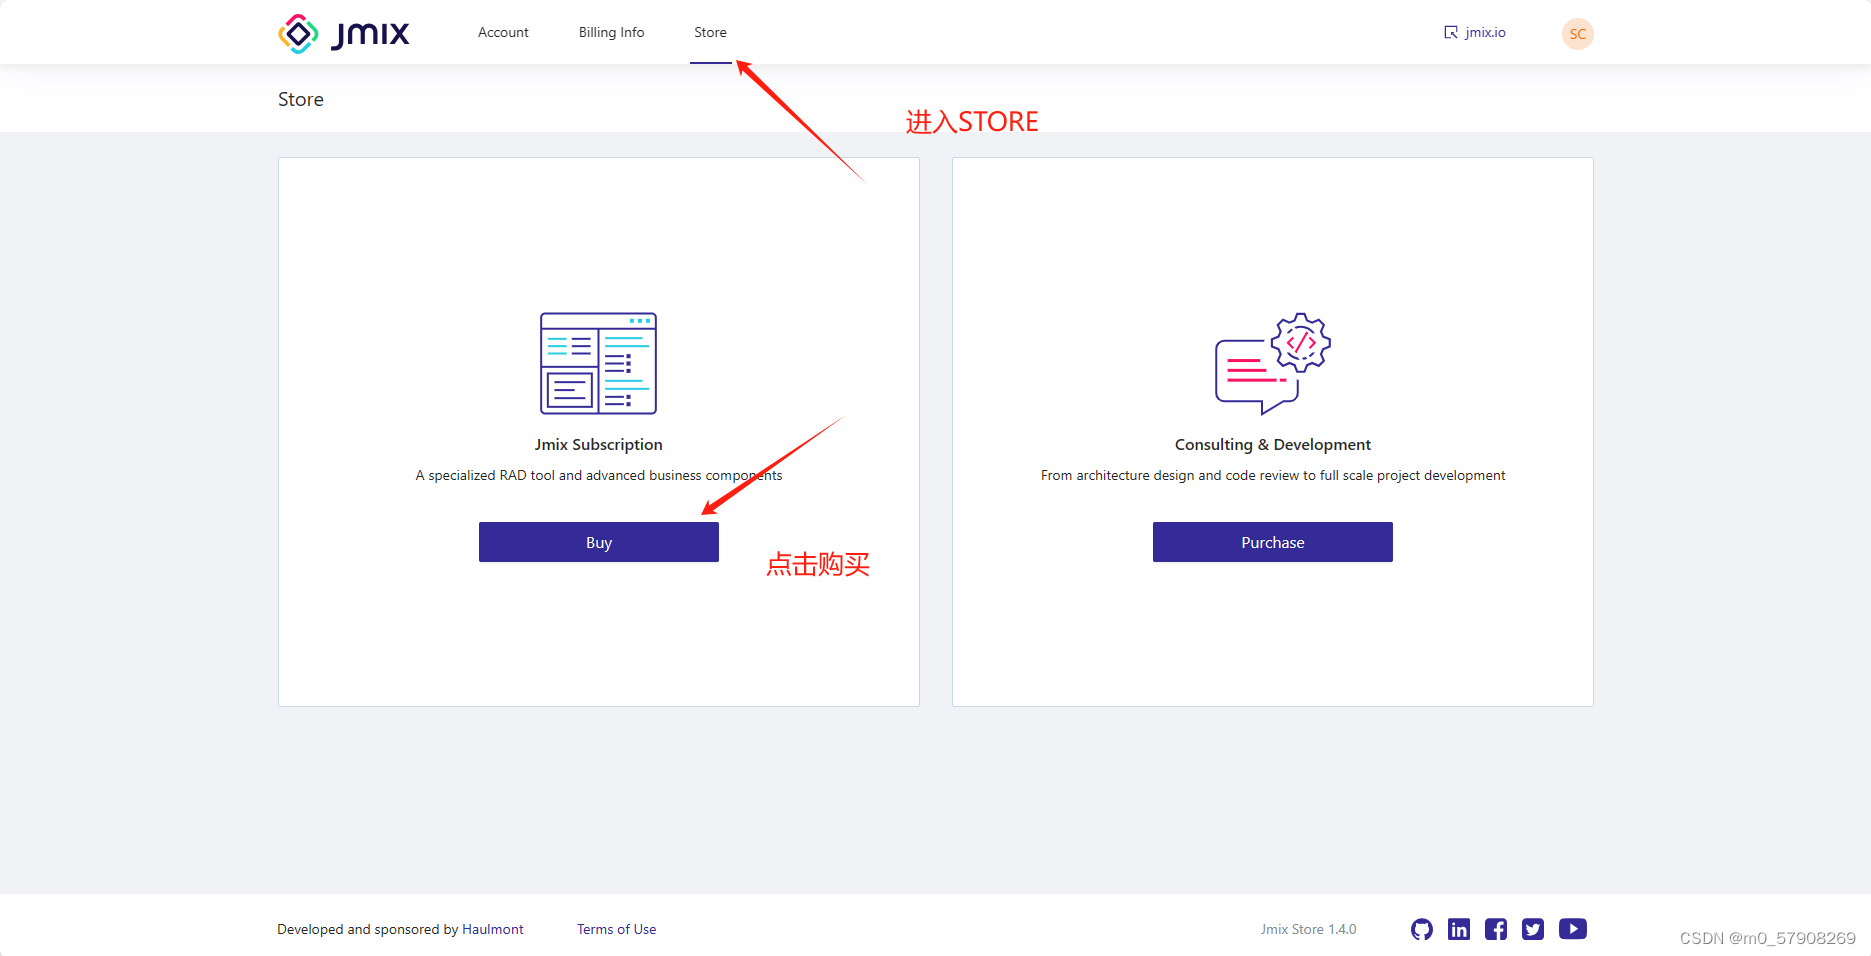This screenshot has height=956, width=1871.
Task: Select the Store menu item
Action: pyautogui.click(x=710, y=32)
